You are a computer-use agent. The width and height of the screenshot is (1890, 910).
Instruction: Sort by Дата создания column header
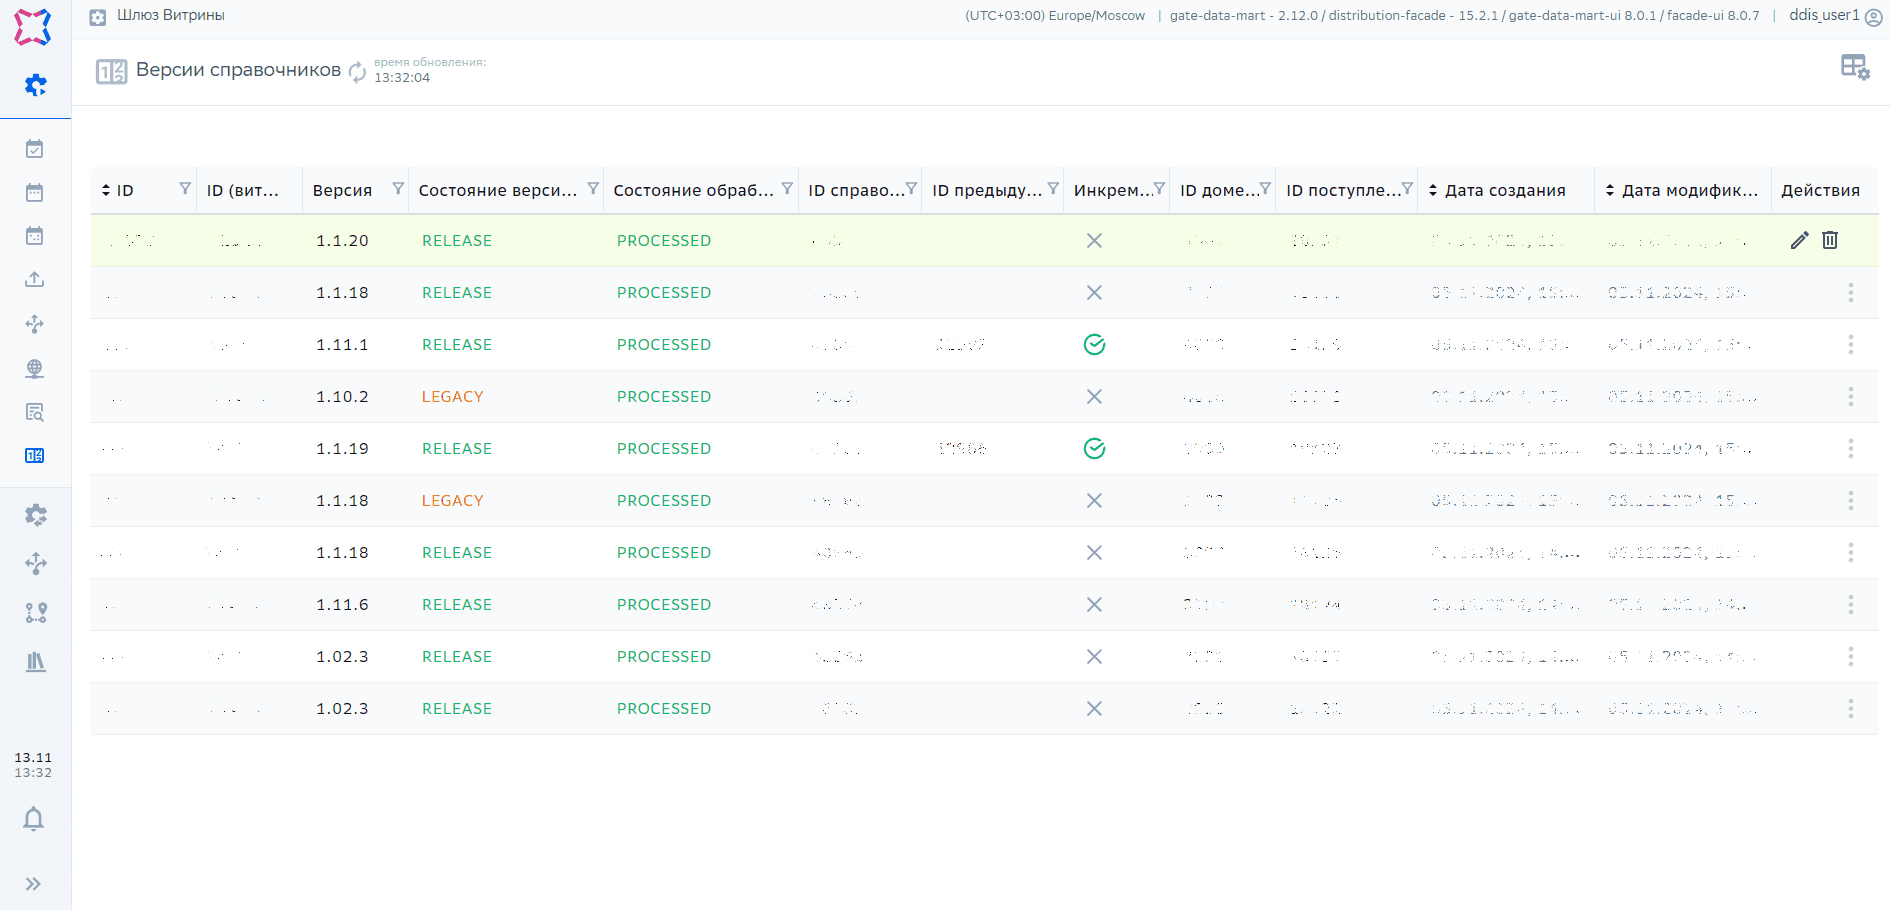click(x=1504, y=190)
